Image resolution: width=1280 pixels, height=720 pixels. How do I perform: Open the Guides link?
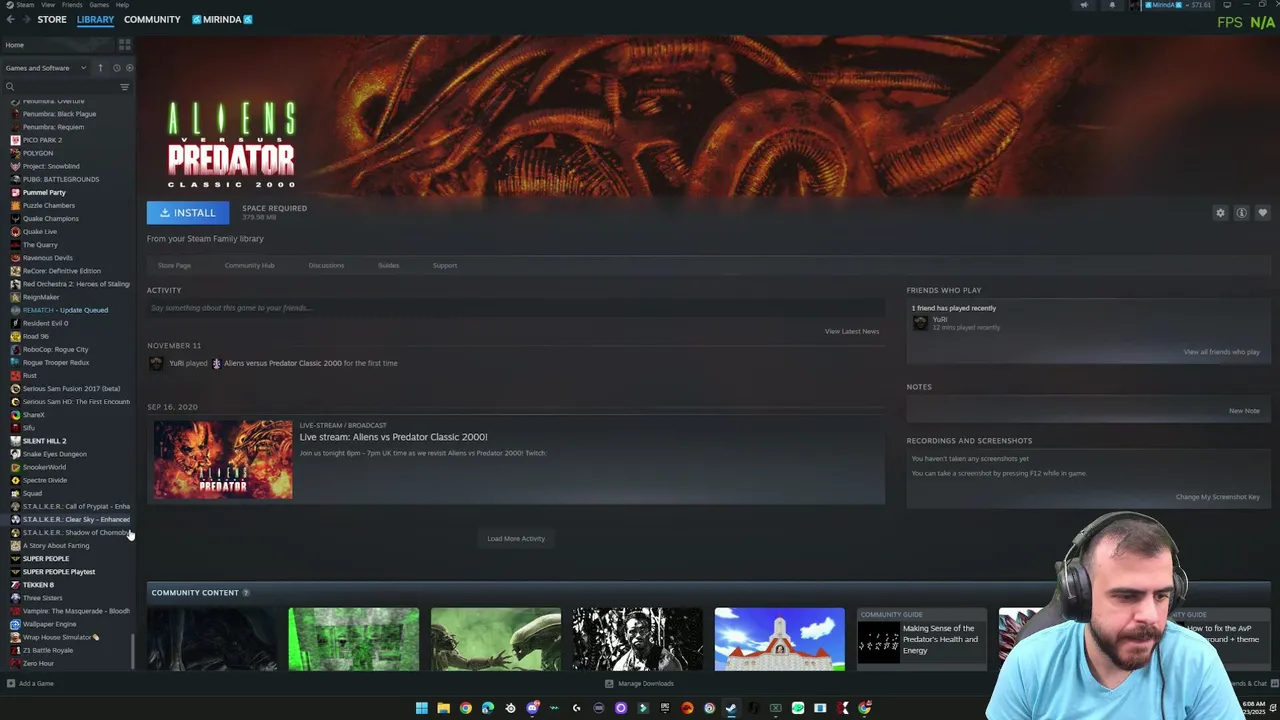pyautogui.click(x=388, y=265)
